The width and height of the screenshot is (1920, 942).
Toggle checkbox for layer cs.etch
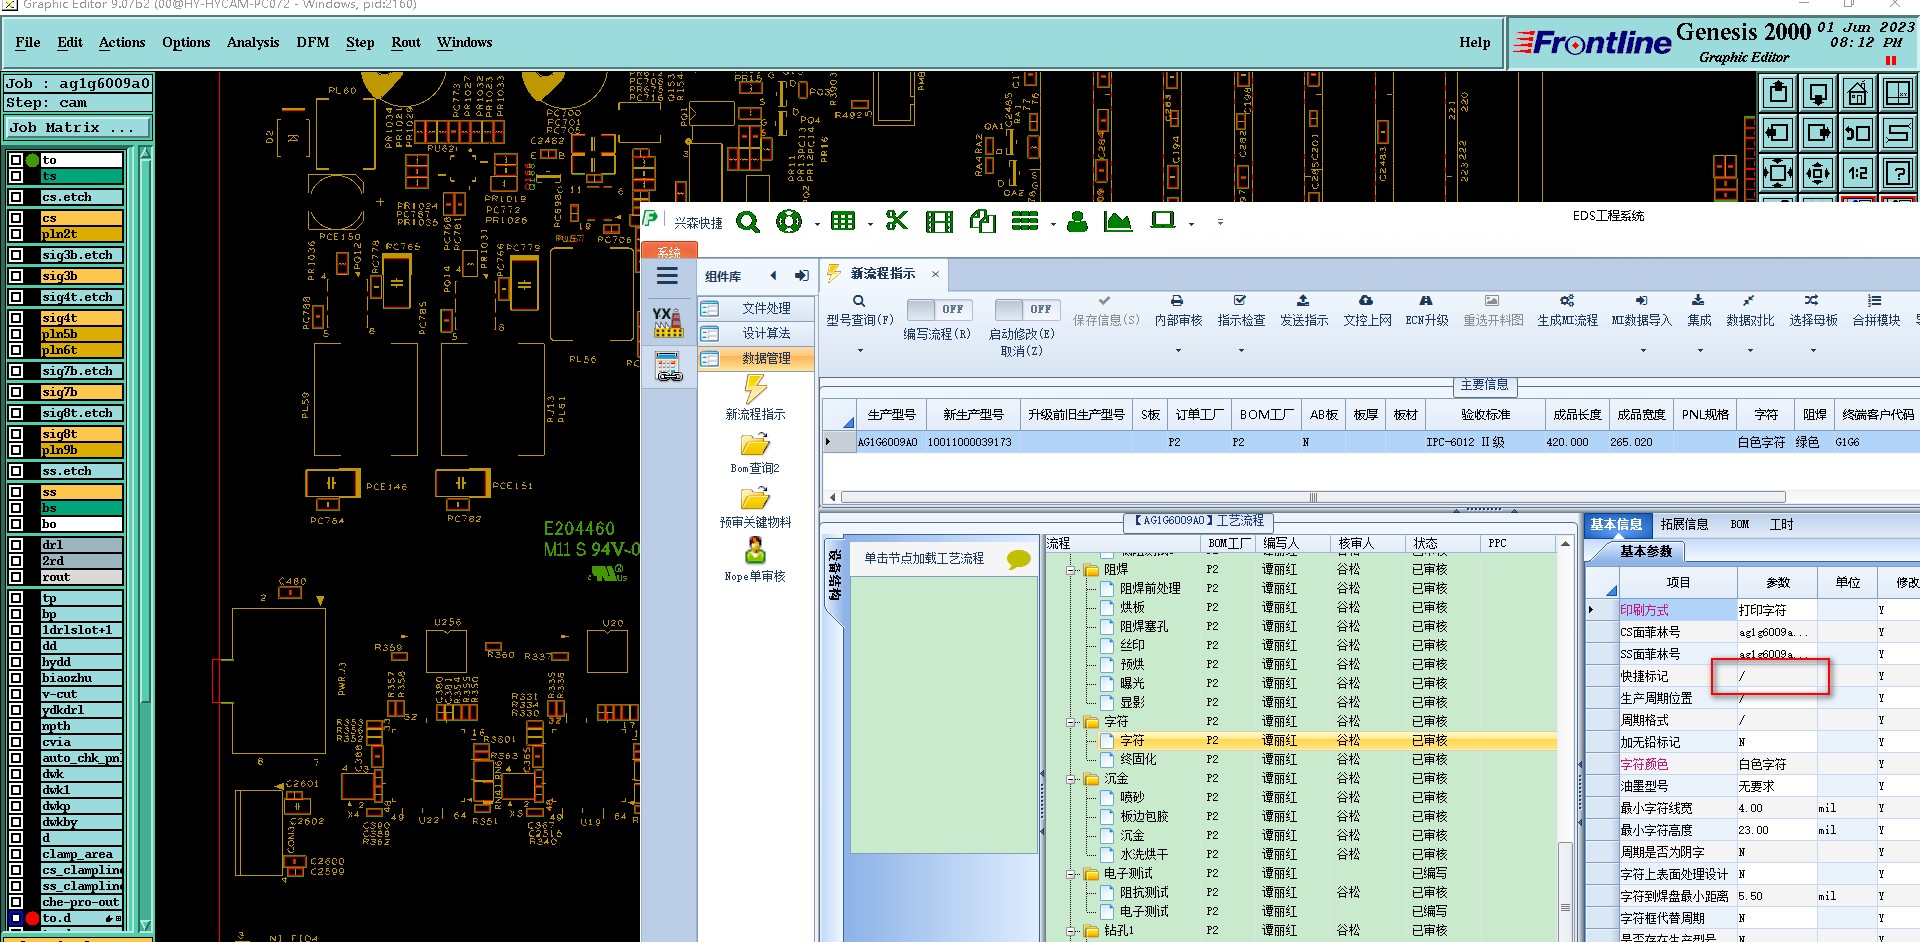[x=16, y=197]
